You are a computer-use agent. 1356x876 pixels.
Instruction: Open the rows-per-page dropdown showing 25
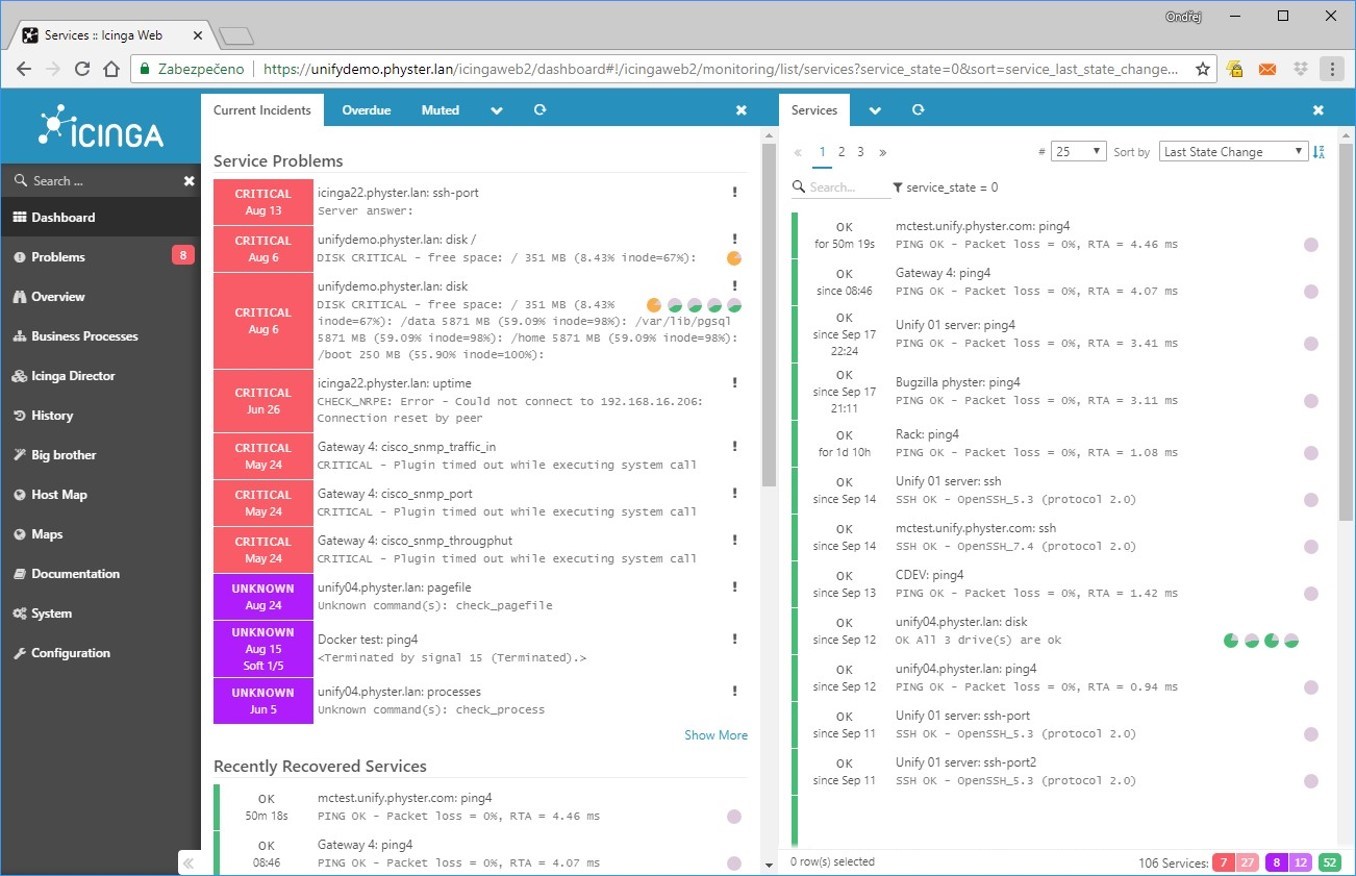tap(1078, 151)
